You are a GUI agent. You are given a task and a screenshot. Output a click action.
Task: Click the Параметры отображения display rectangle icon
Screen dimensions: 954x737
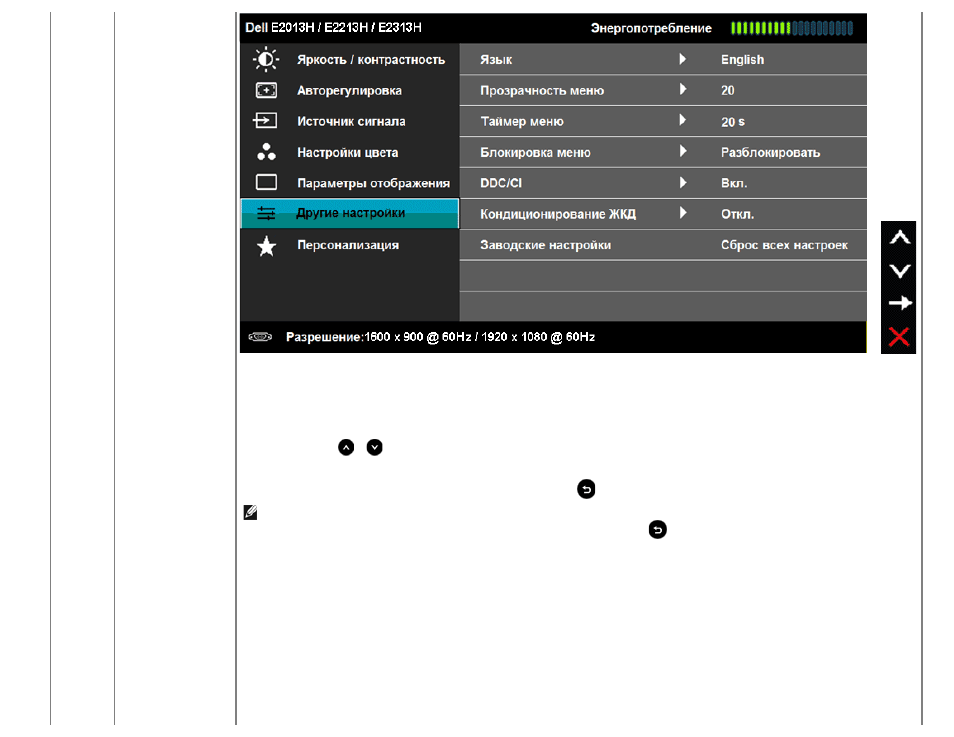(266, 182)
